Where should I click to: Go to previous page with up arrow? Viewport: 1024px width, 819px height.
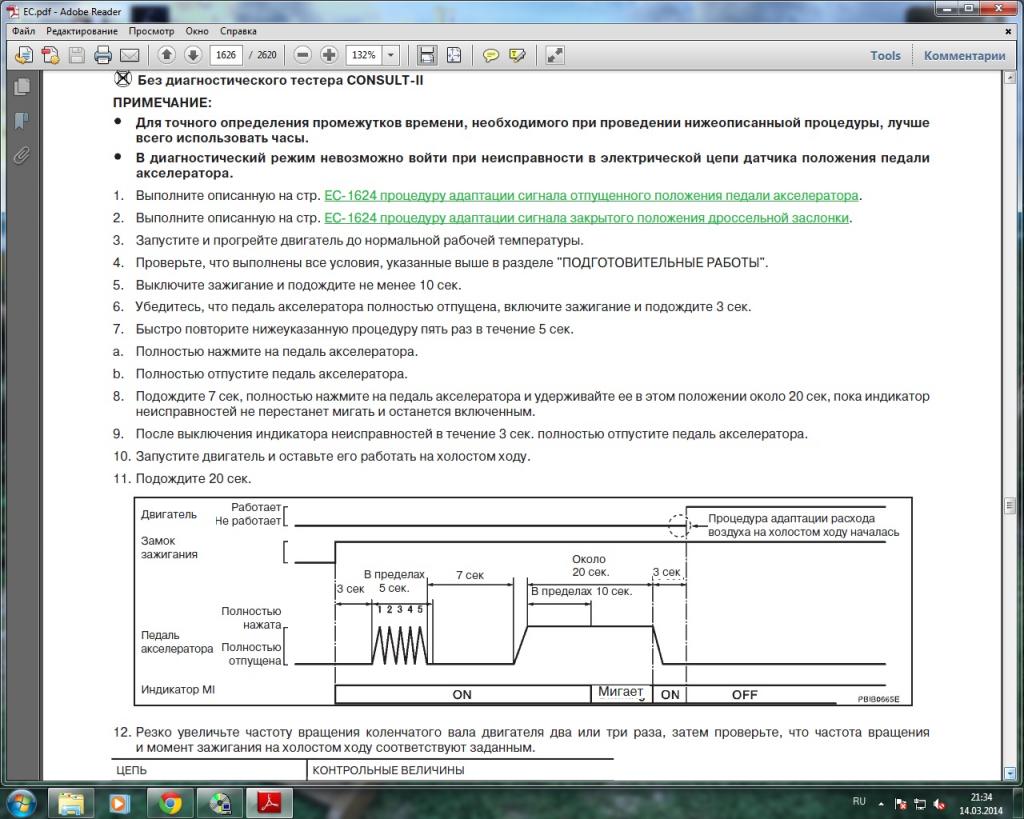click(167, 55)
